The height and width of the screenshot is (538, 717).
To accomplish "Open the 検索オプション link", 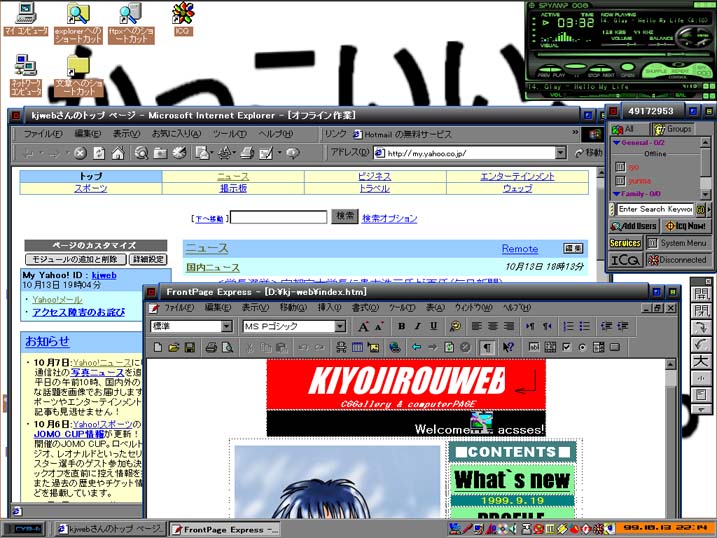I will point(390,218).
